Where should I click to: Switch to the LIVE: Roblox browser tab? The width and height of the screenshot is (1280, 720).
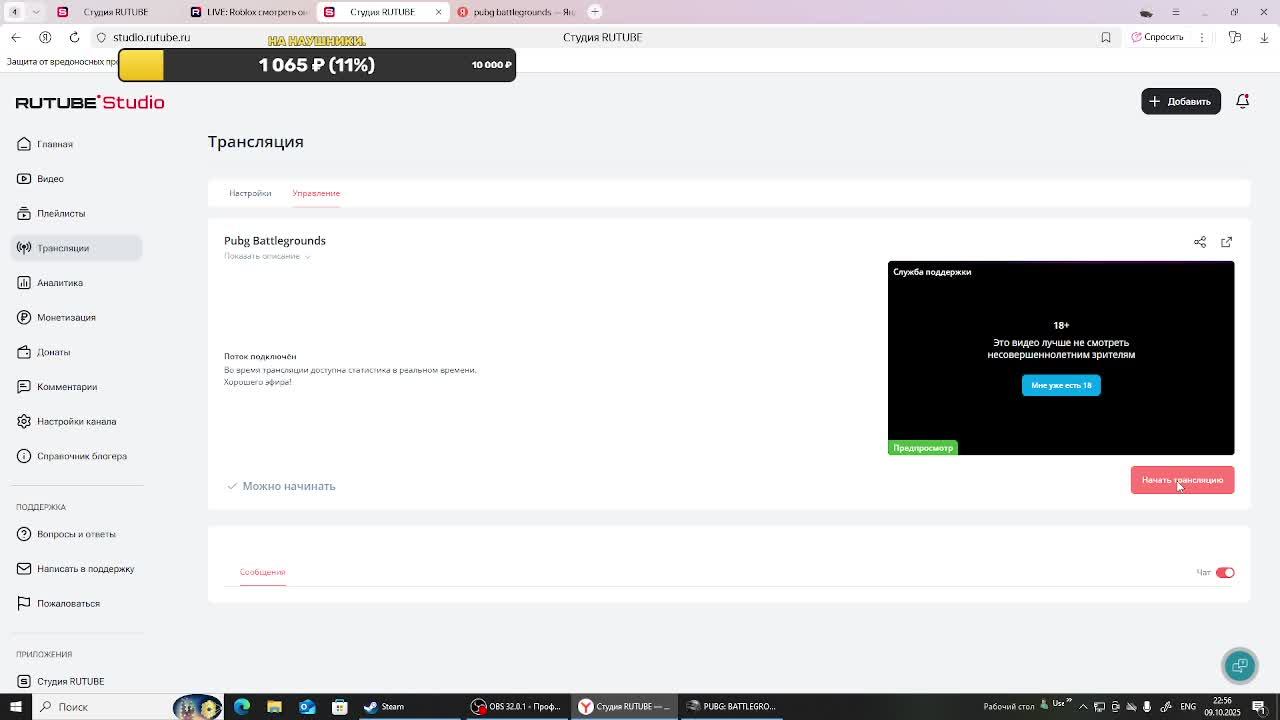[x=250, y=12]
